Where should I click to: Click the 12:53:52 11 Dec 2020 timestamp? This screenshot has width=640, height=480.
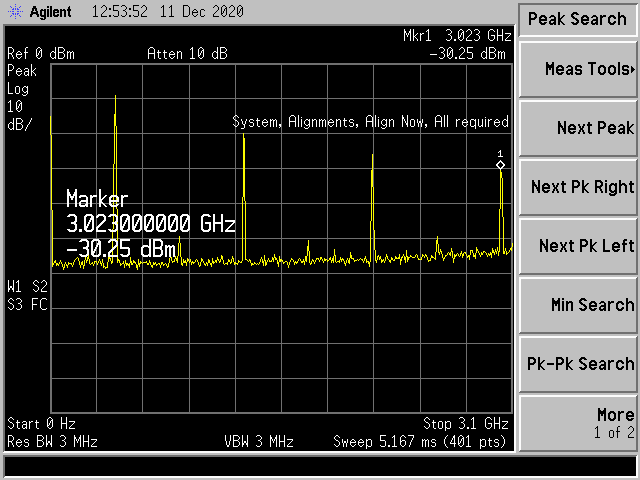click(167, 11)
